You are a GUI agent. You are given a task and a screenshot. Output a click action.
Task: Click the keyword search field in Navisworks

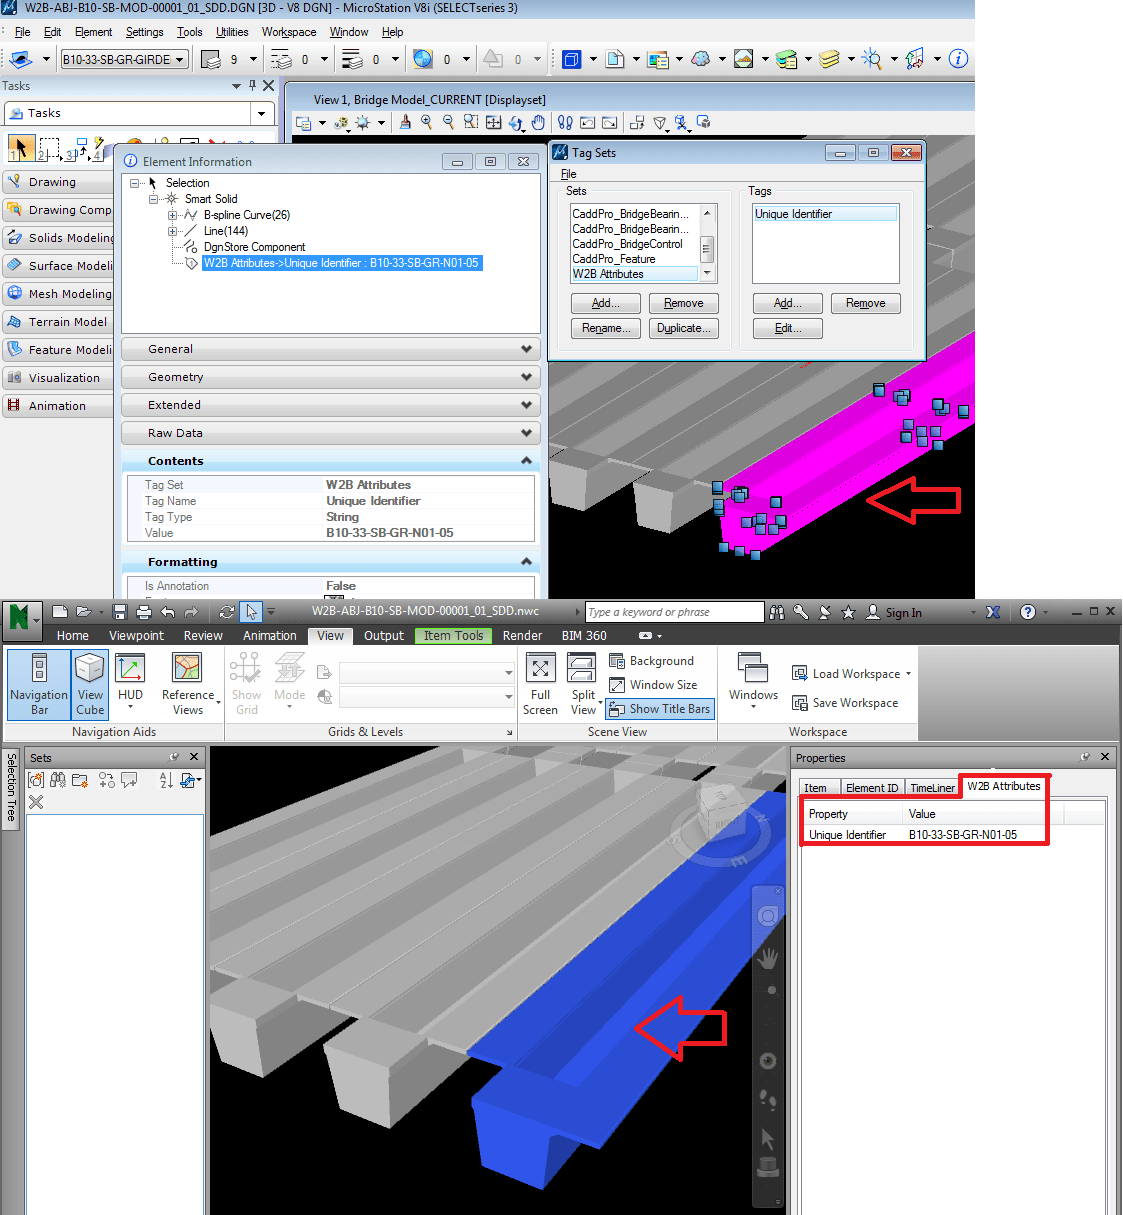[673, 611]
